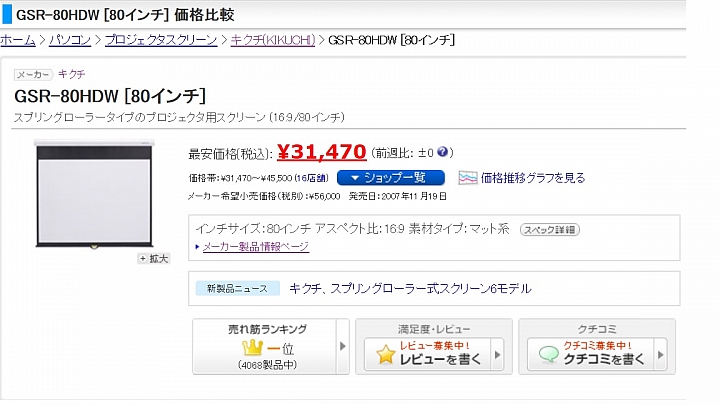Expand the 売れ筋ランキング panel arrow
720x405 pixels.
click(x=342, y=346)
